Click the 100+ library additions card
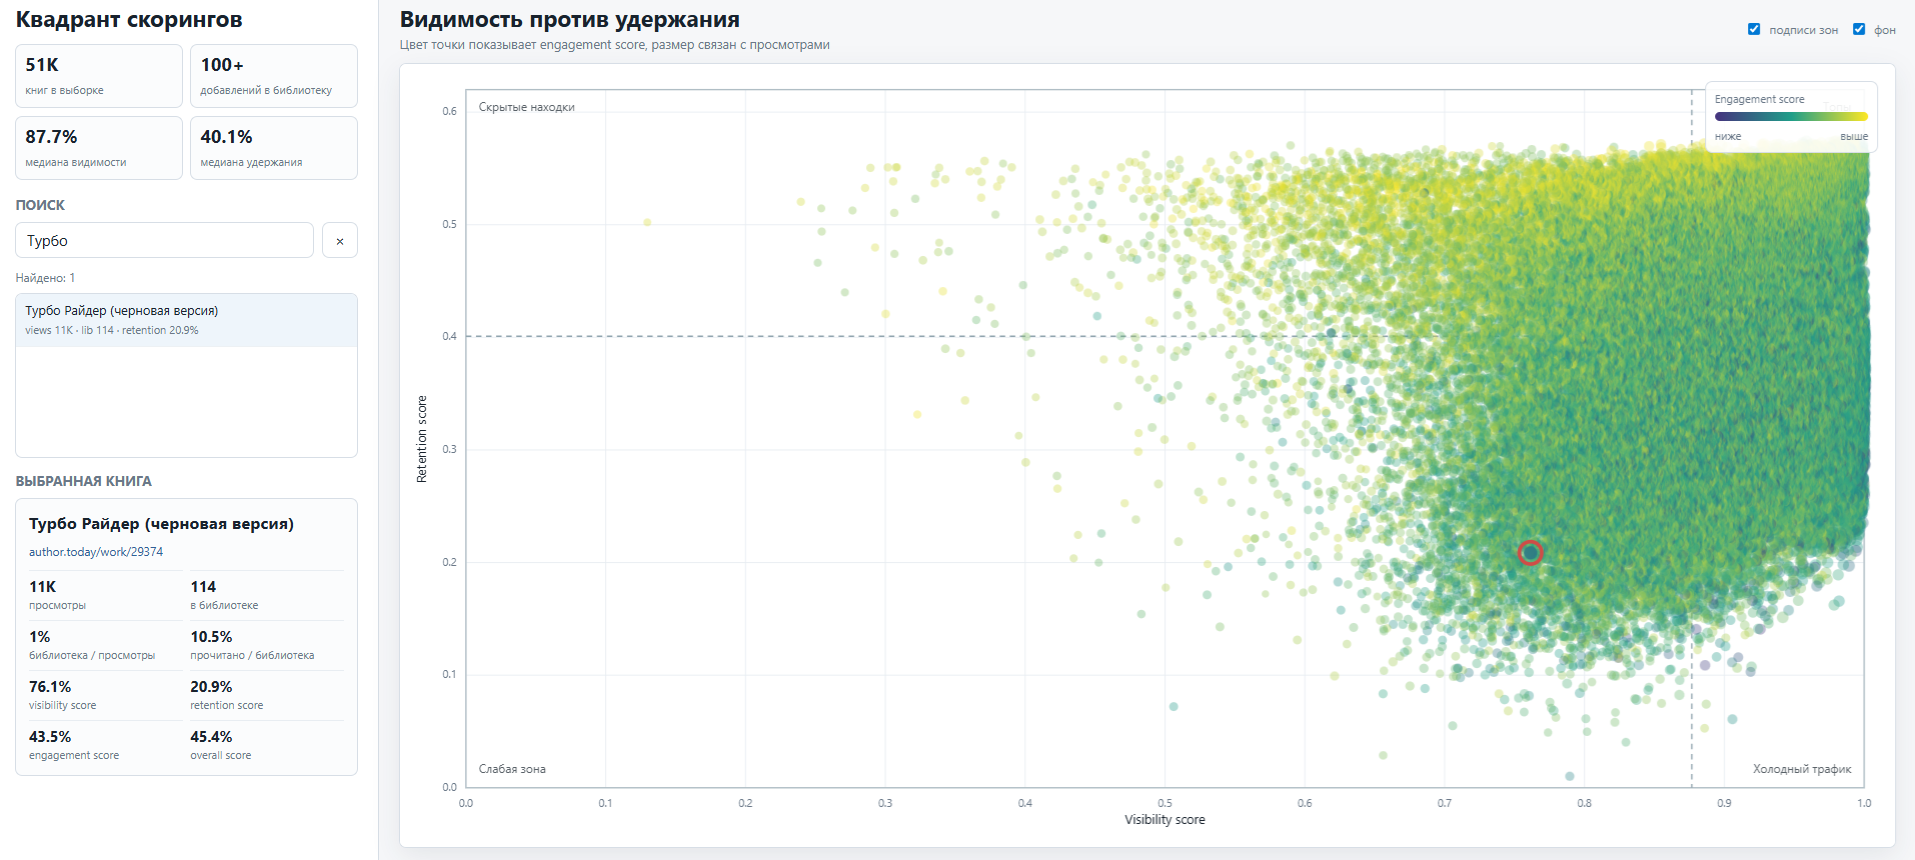Screen dimensions: 1915x860 point(274,76)
